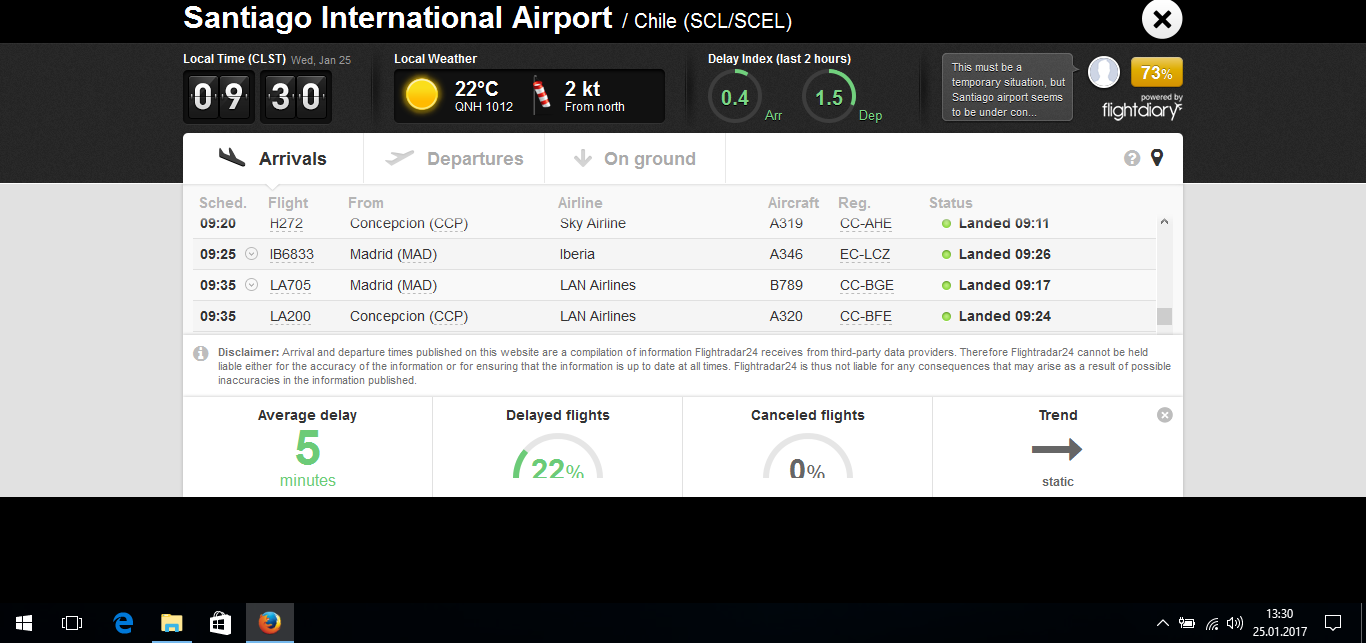Open registration CC-BGE link
This screenshot has height=643, width=1366.
click(867, 285)
